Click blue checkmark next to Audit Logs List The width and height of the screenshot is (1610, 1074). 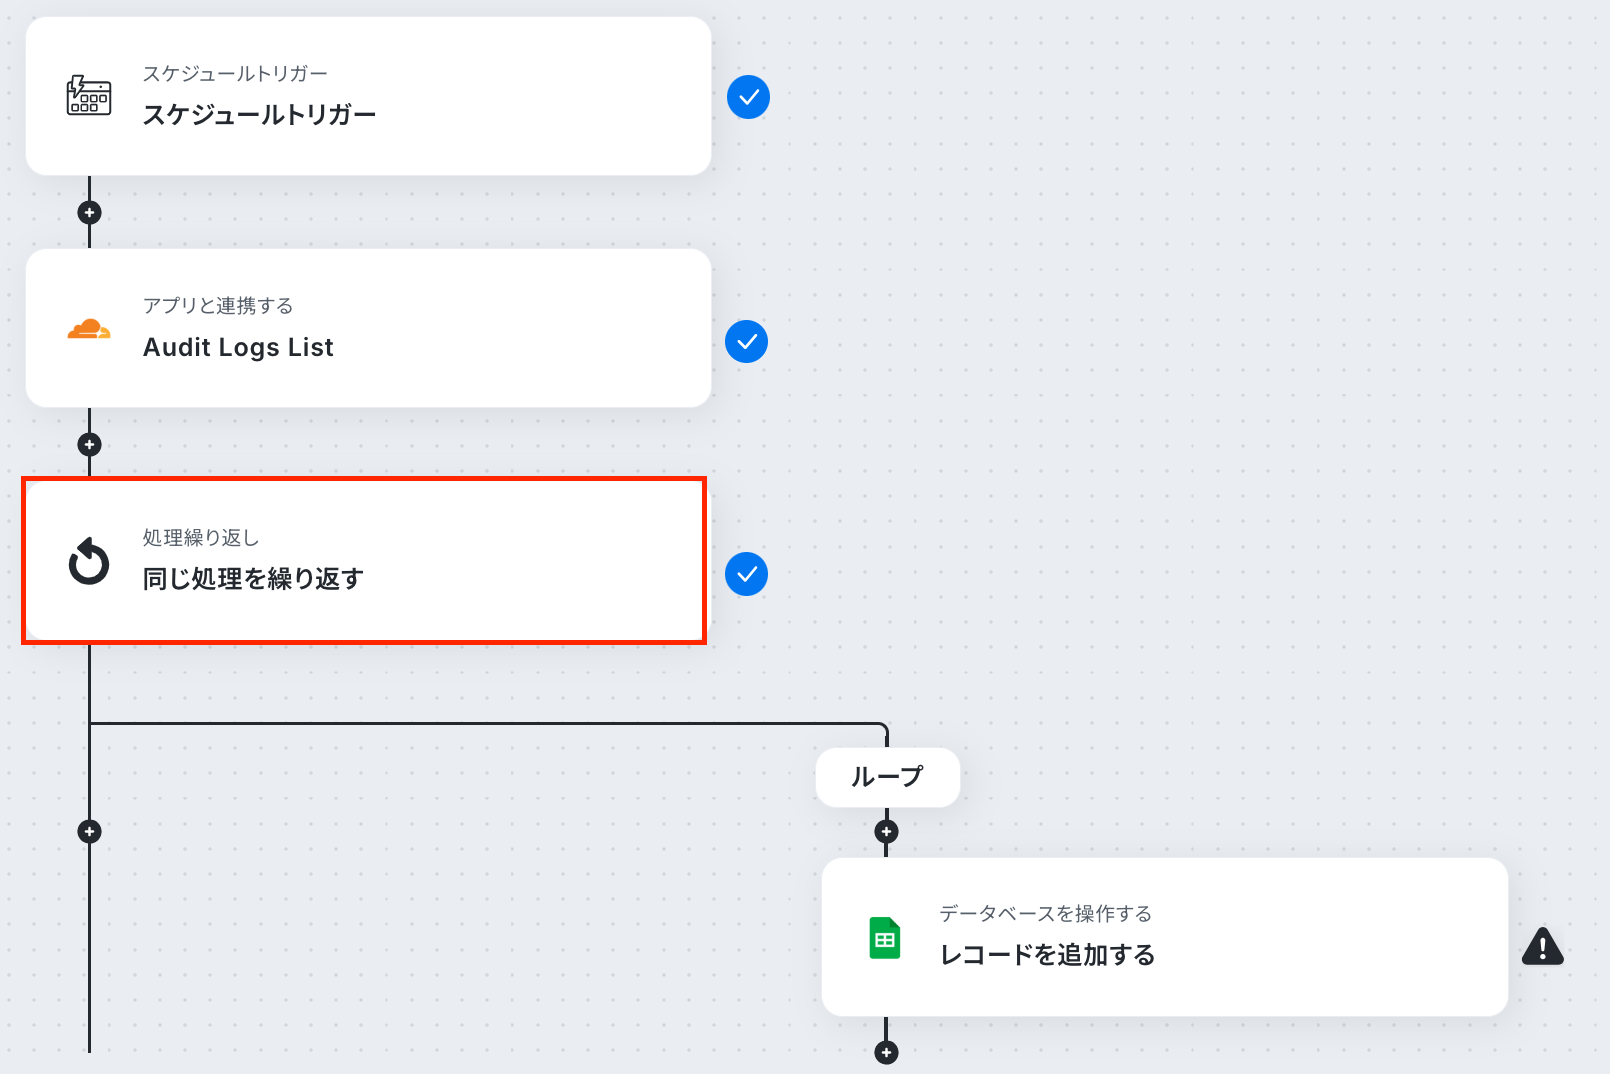(x=746, y=342)
